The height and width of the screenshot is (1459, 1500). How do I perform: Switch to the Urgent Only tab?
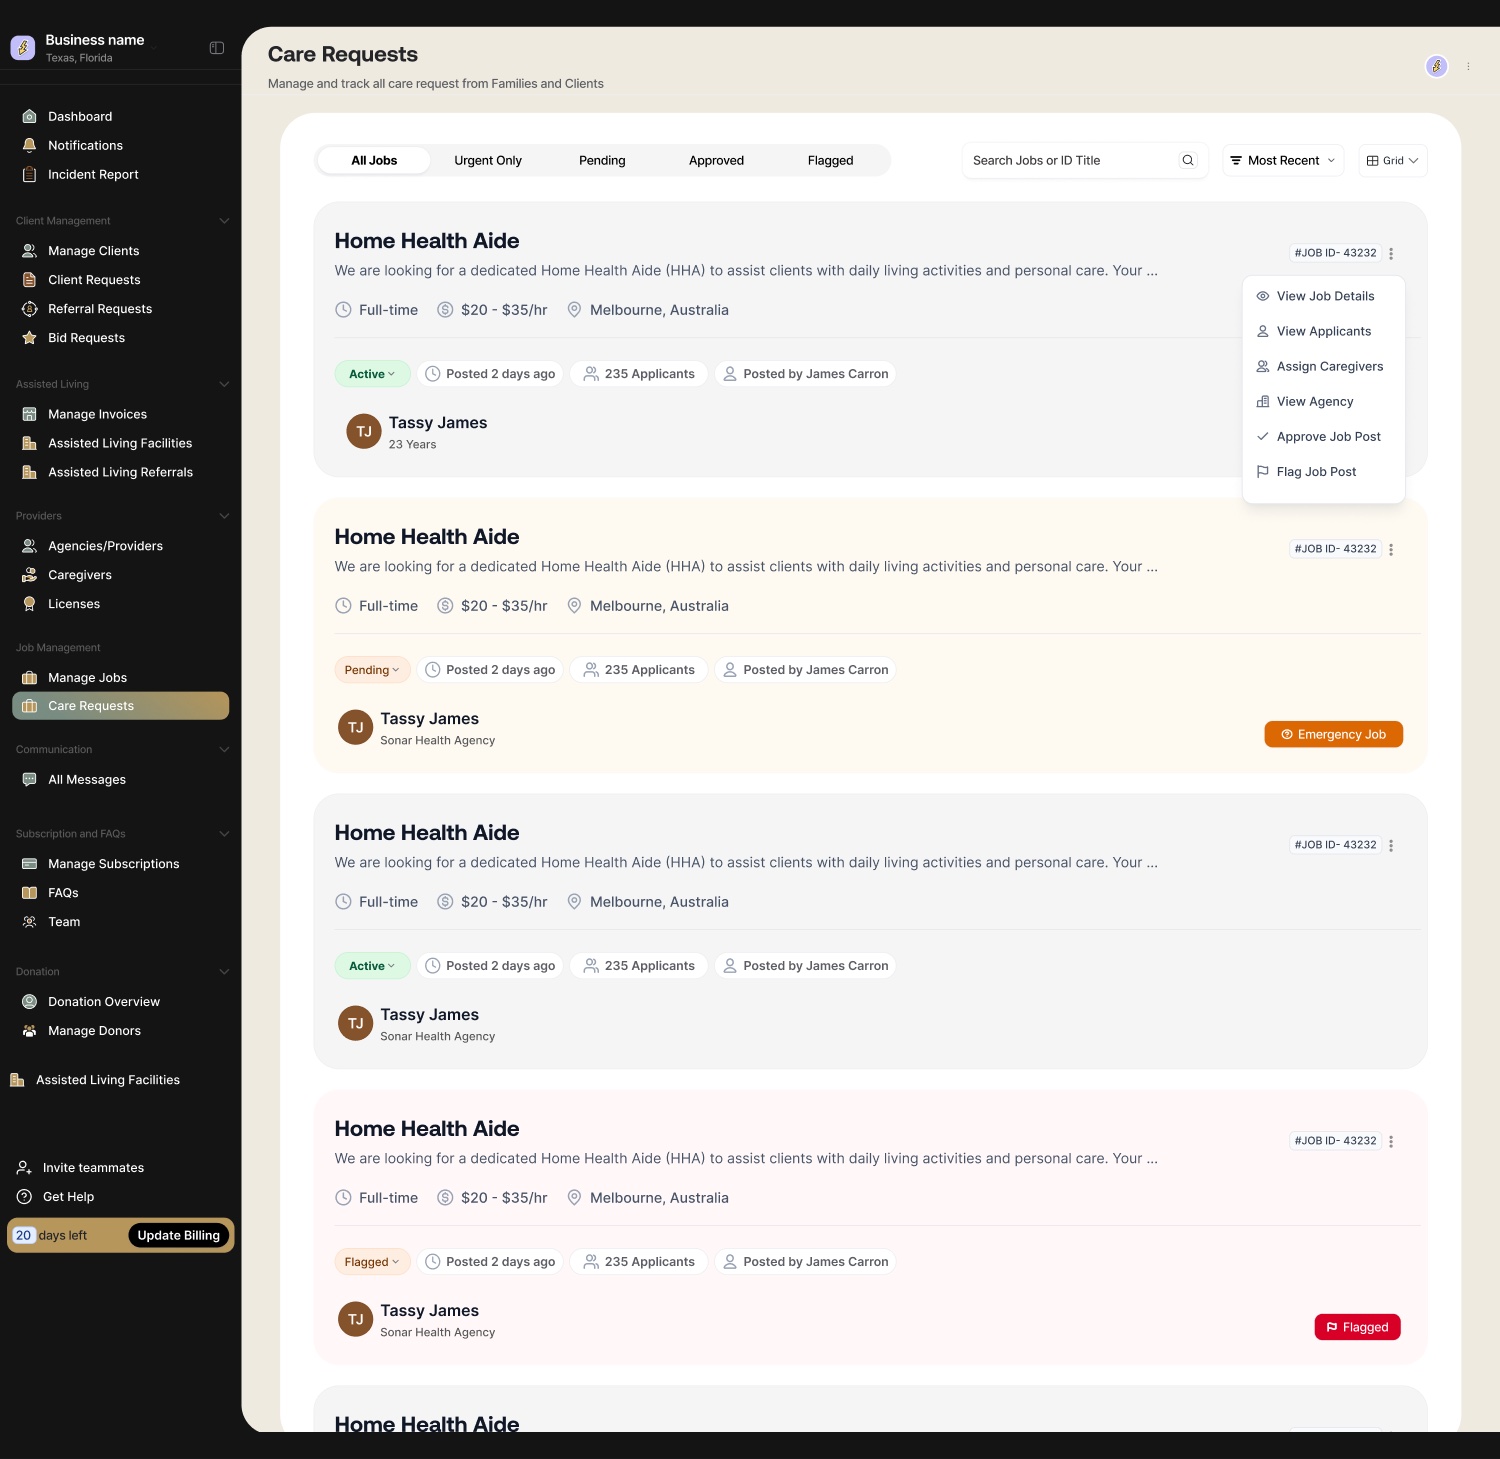[488, 160]
